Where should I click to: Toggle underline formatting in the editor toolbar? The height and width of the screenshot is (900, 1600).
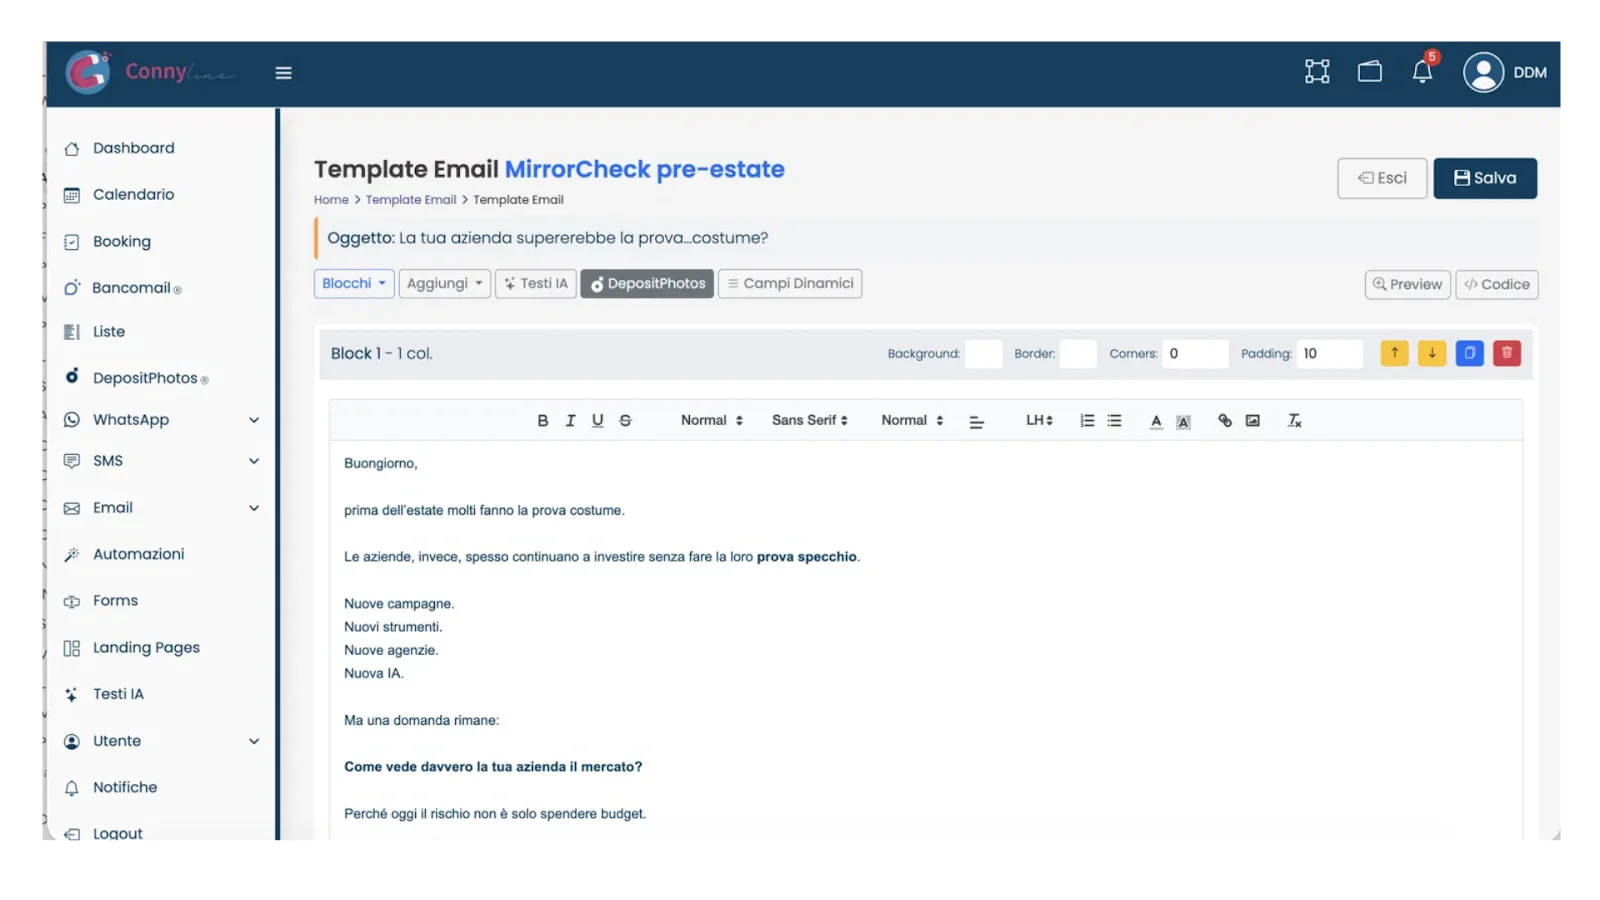[598, 421]
